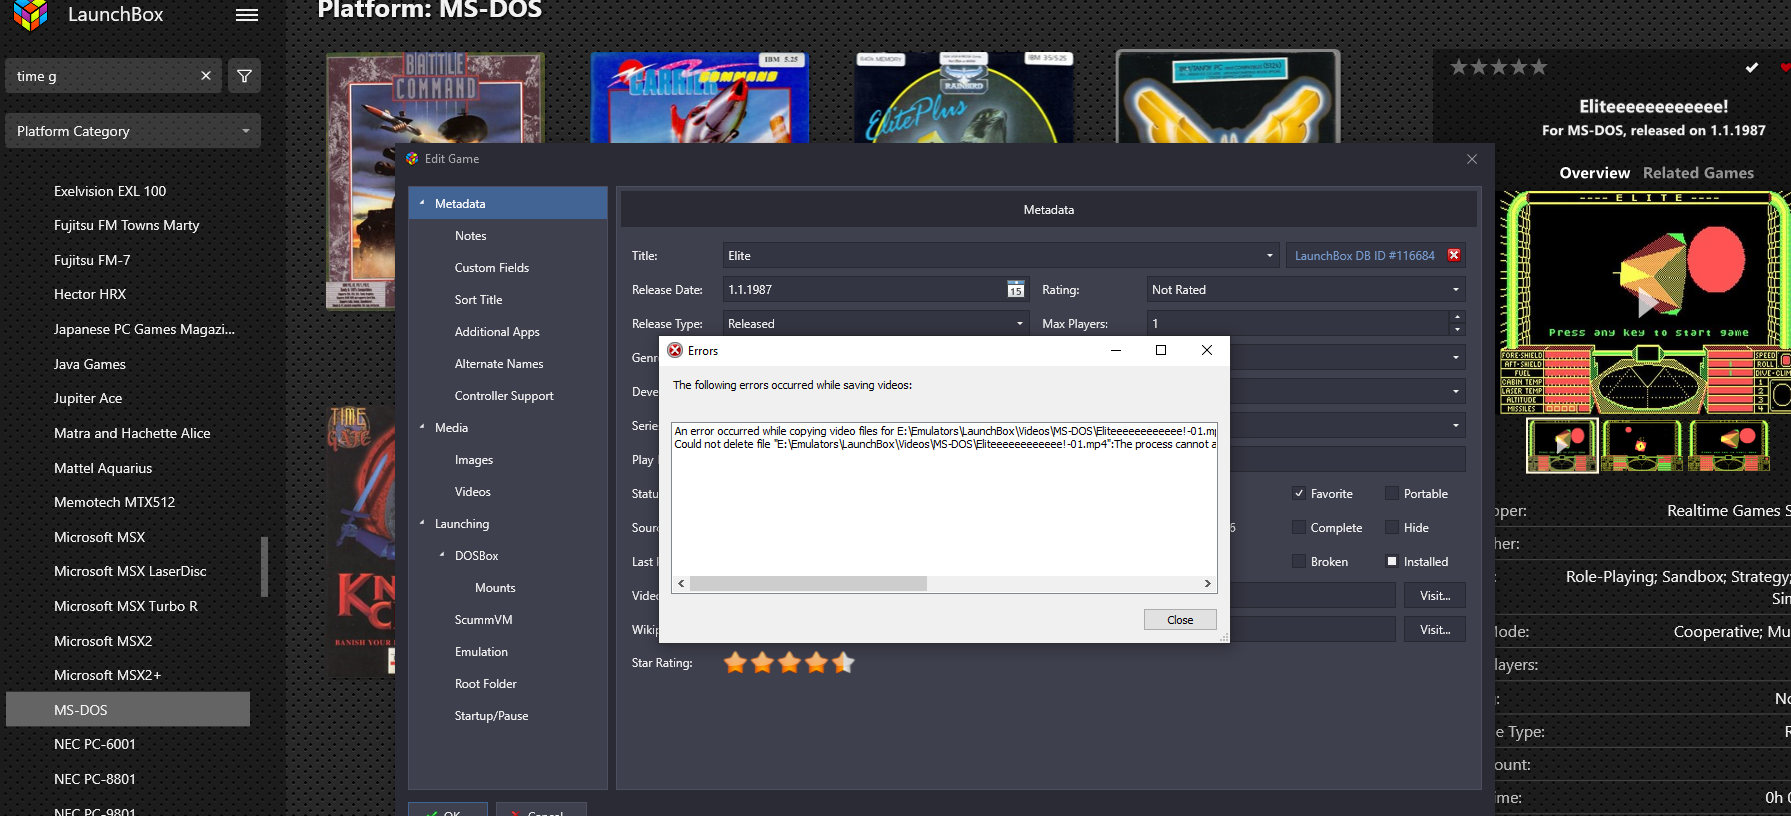The height and width of the screenshot is (816, 1791).
Task: Open the Custom Fields page
Action: [x=491, y=268]
